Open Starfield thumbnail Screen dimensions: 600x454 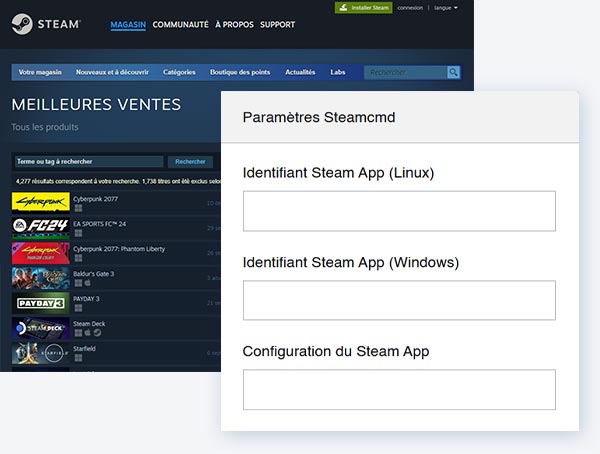41,352
